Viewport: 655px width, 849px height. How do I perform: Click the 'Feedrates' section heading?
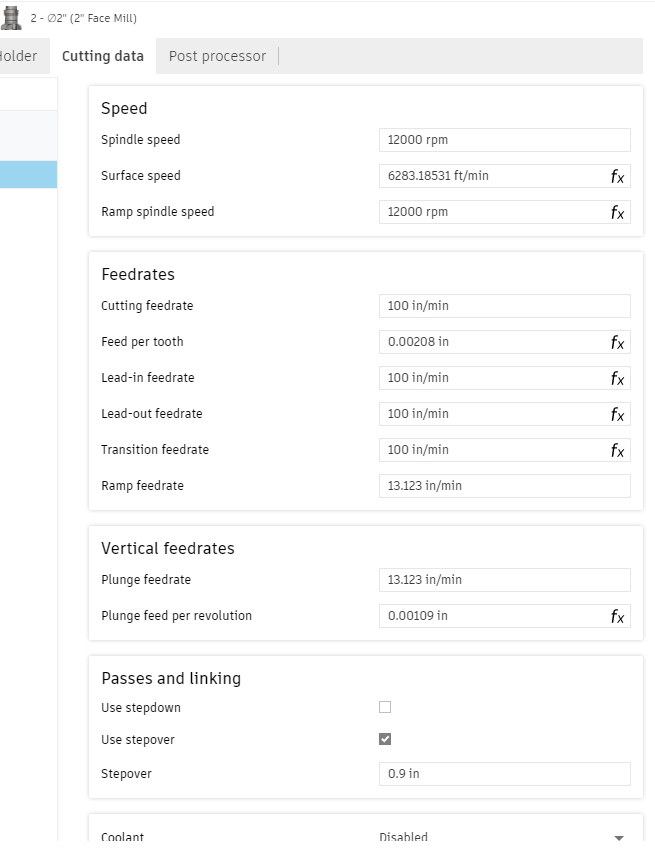point(138,274)
